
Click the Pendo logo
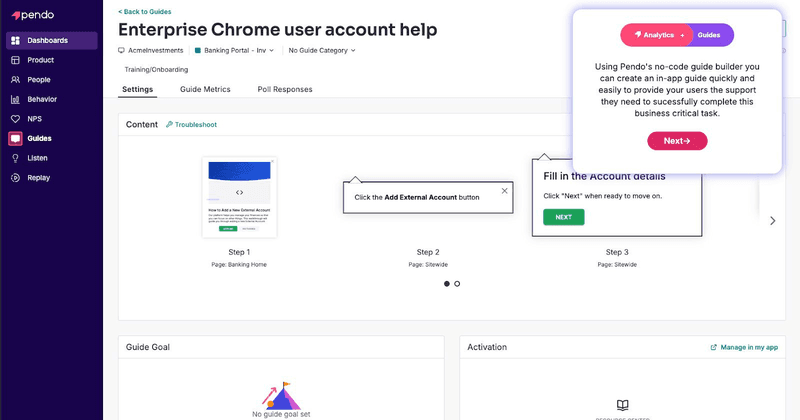pyautogui.click(x=32, y=16)
